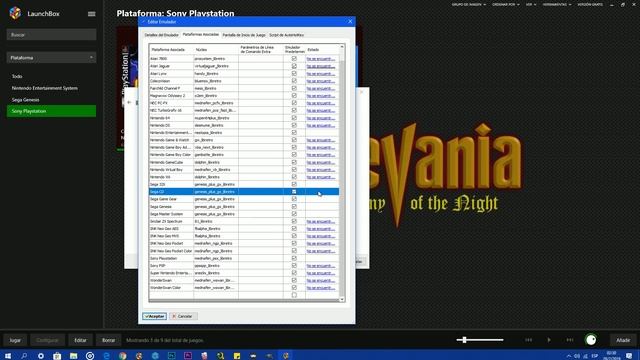Viewport: 640px width, 360px height.
Task: Open the Ver dropdown menu
Action: click(x=531, y=4)
